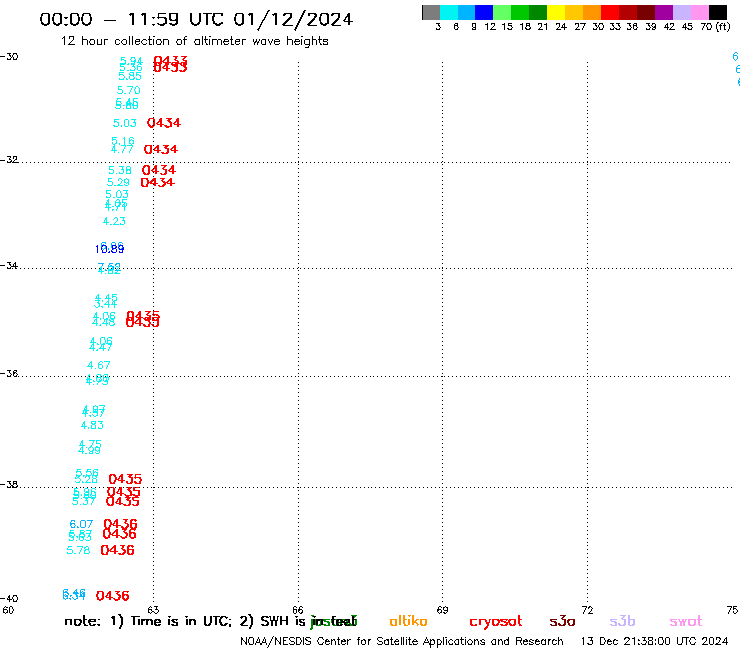Viewport: 740px width, 650px height.
Task: Click the 's3a' satellite legend label
Action: pos(562,621)
